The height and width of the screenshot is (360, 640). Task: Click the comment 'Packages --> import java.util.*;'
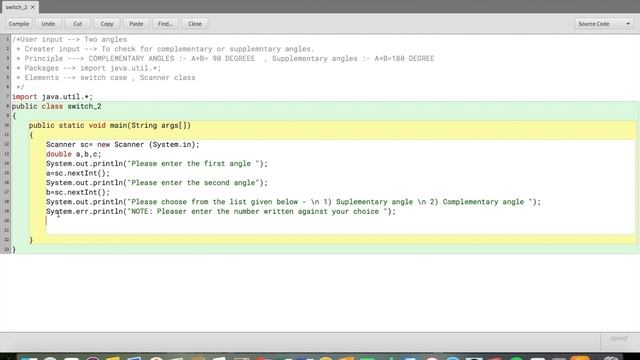pyautogui.click(x=89, y=68)
